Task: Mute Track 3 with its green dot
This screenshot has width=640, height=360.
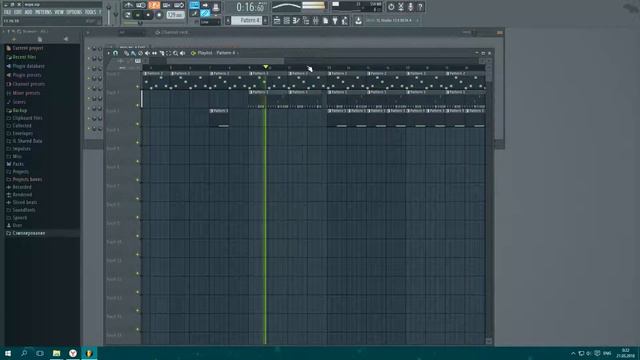Action: (x=138, y=124)
